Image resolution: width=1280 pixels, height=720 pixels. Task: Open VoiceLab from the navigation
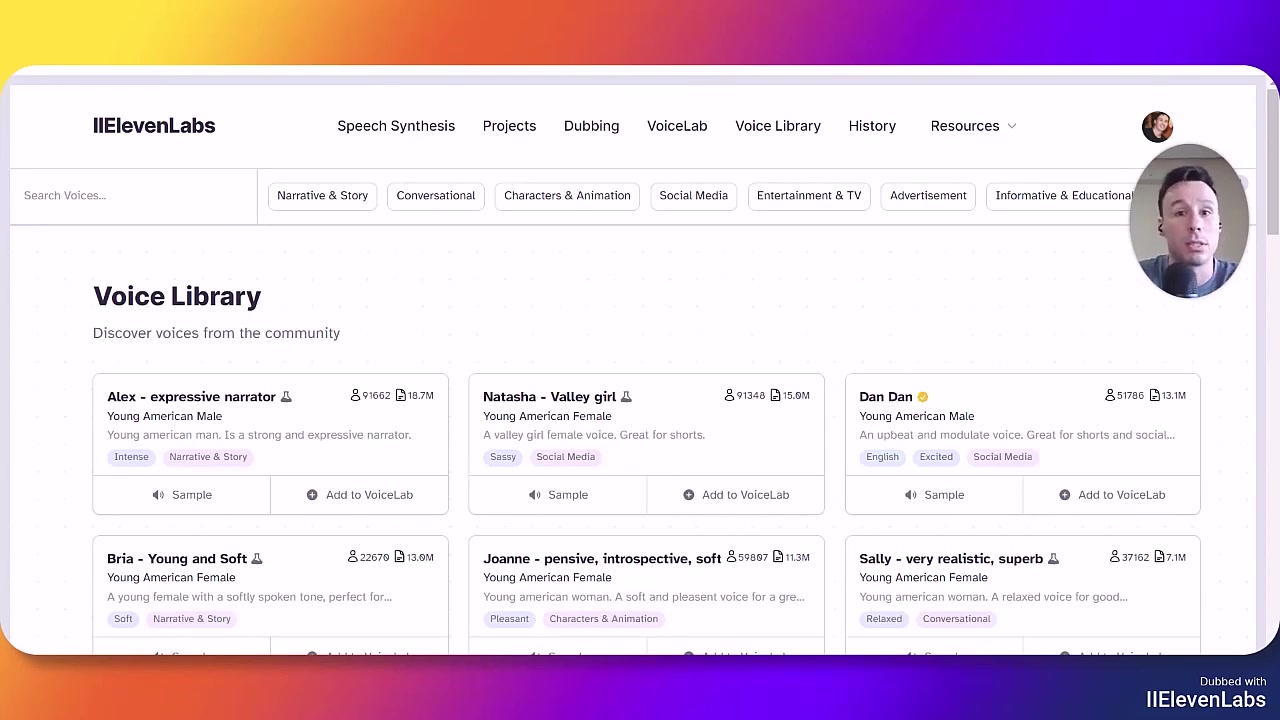pos(677,126)
